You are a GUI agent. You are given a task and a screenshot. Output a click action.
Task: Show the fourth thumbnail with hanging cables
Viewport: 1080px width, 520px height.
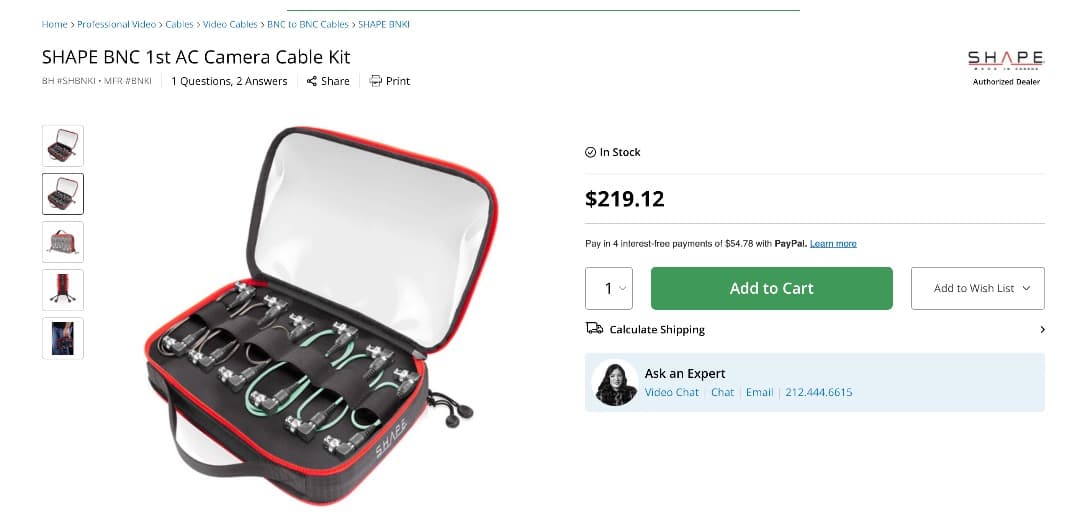click(63, 290)
